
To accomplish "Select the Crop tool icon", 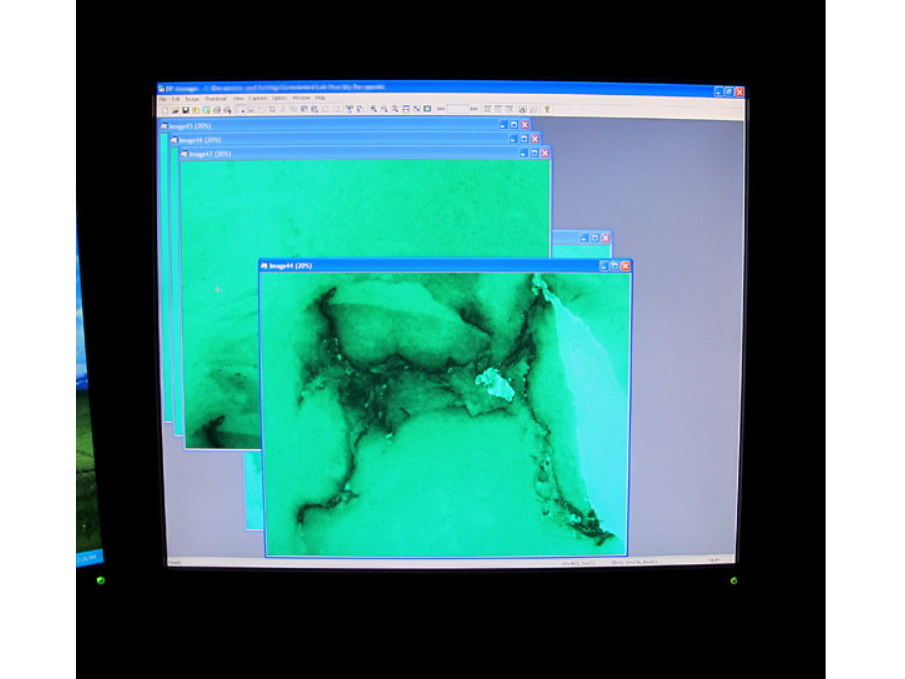I will [272, 109].
